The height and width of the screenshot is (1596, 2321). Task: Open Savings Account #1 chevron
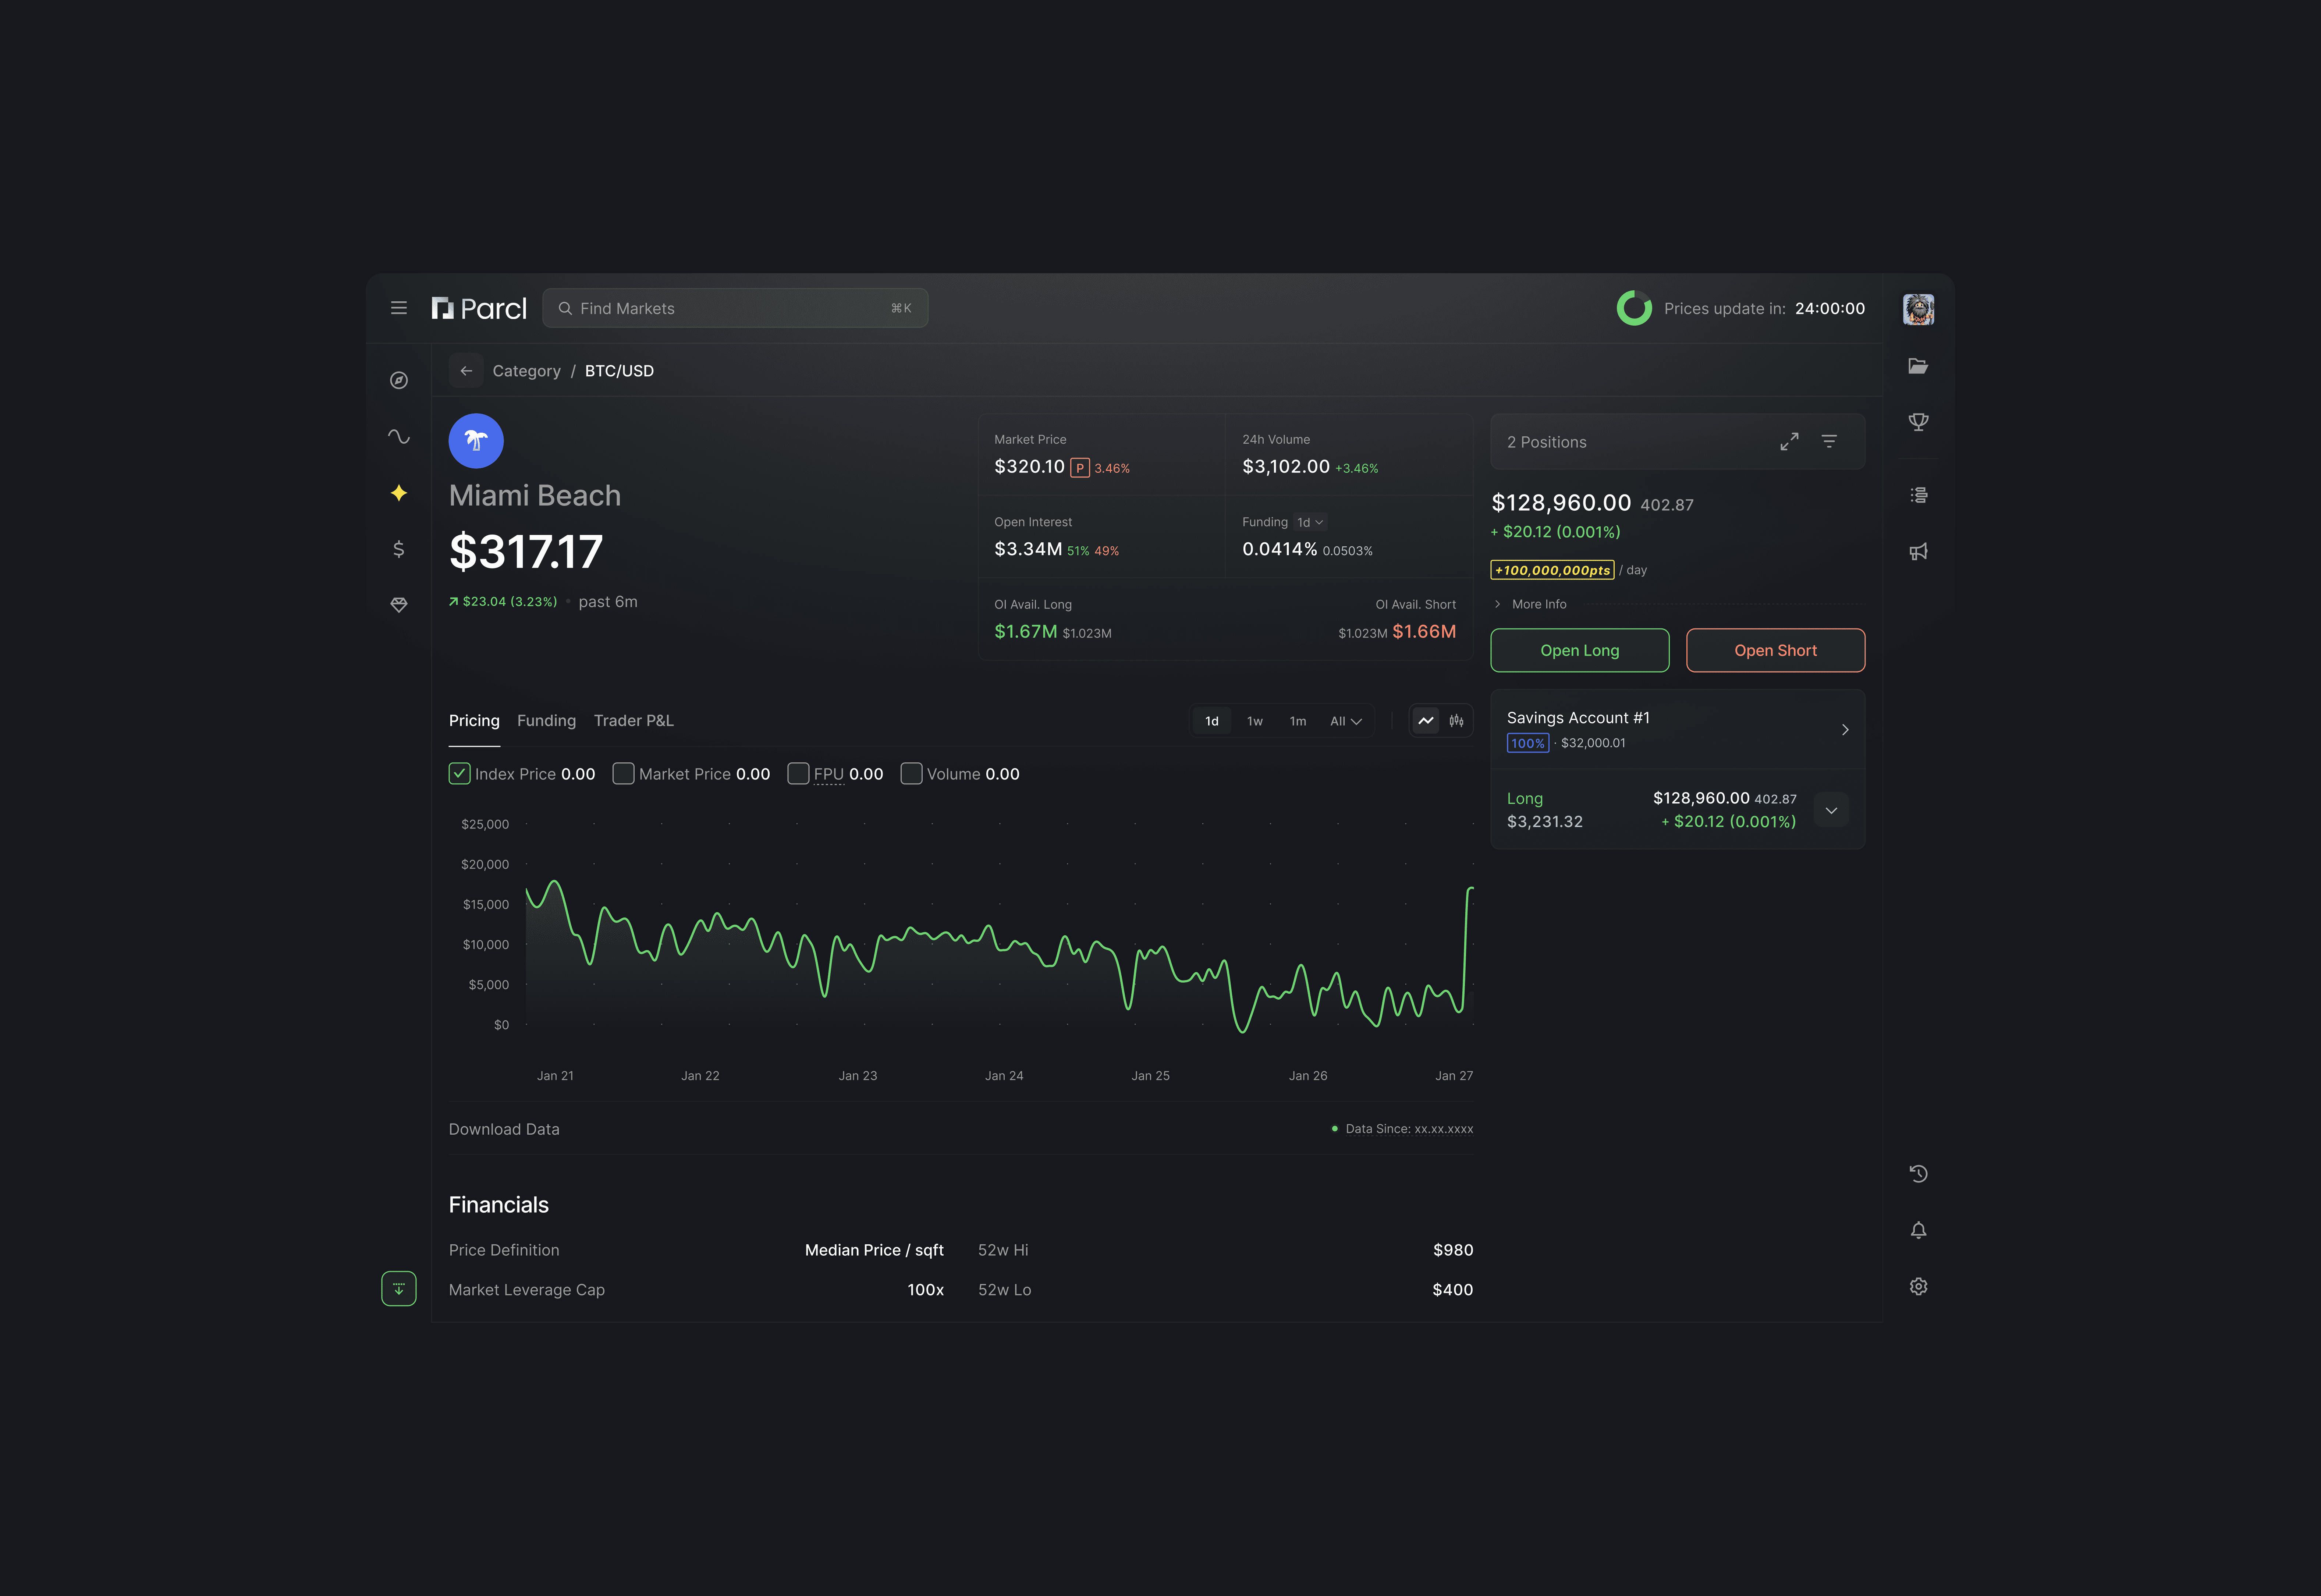point(1845,730)
